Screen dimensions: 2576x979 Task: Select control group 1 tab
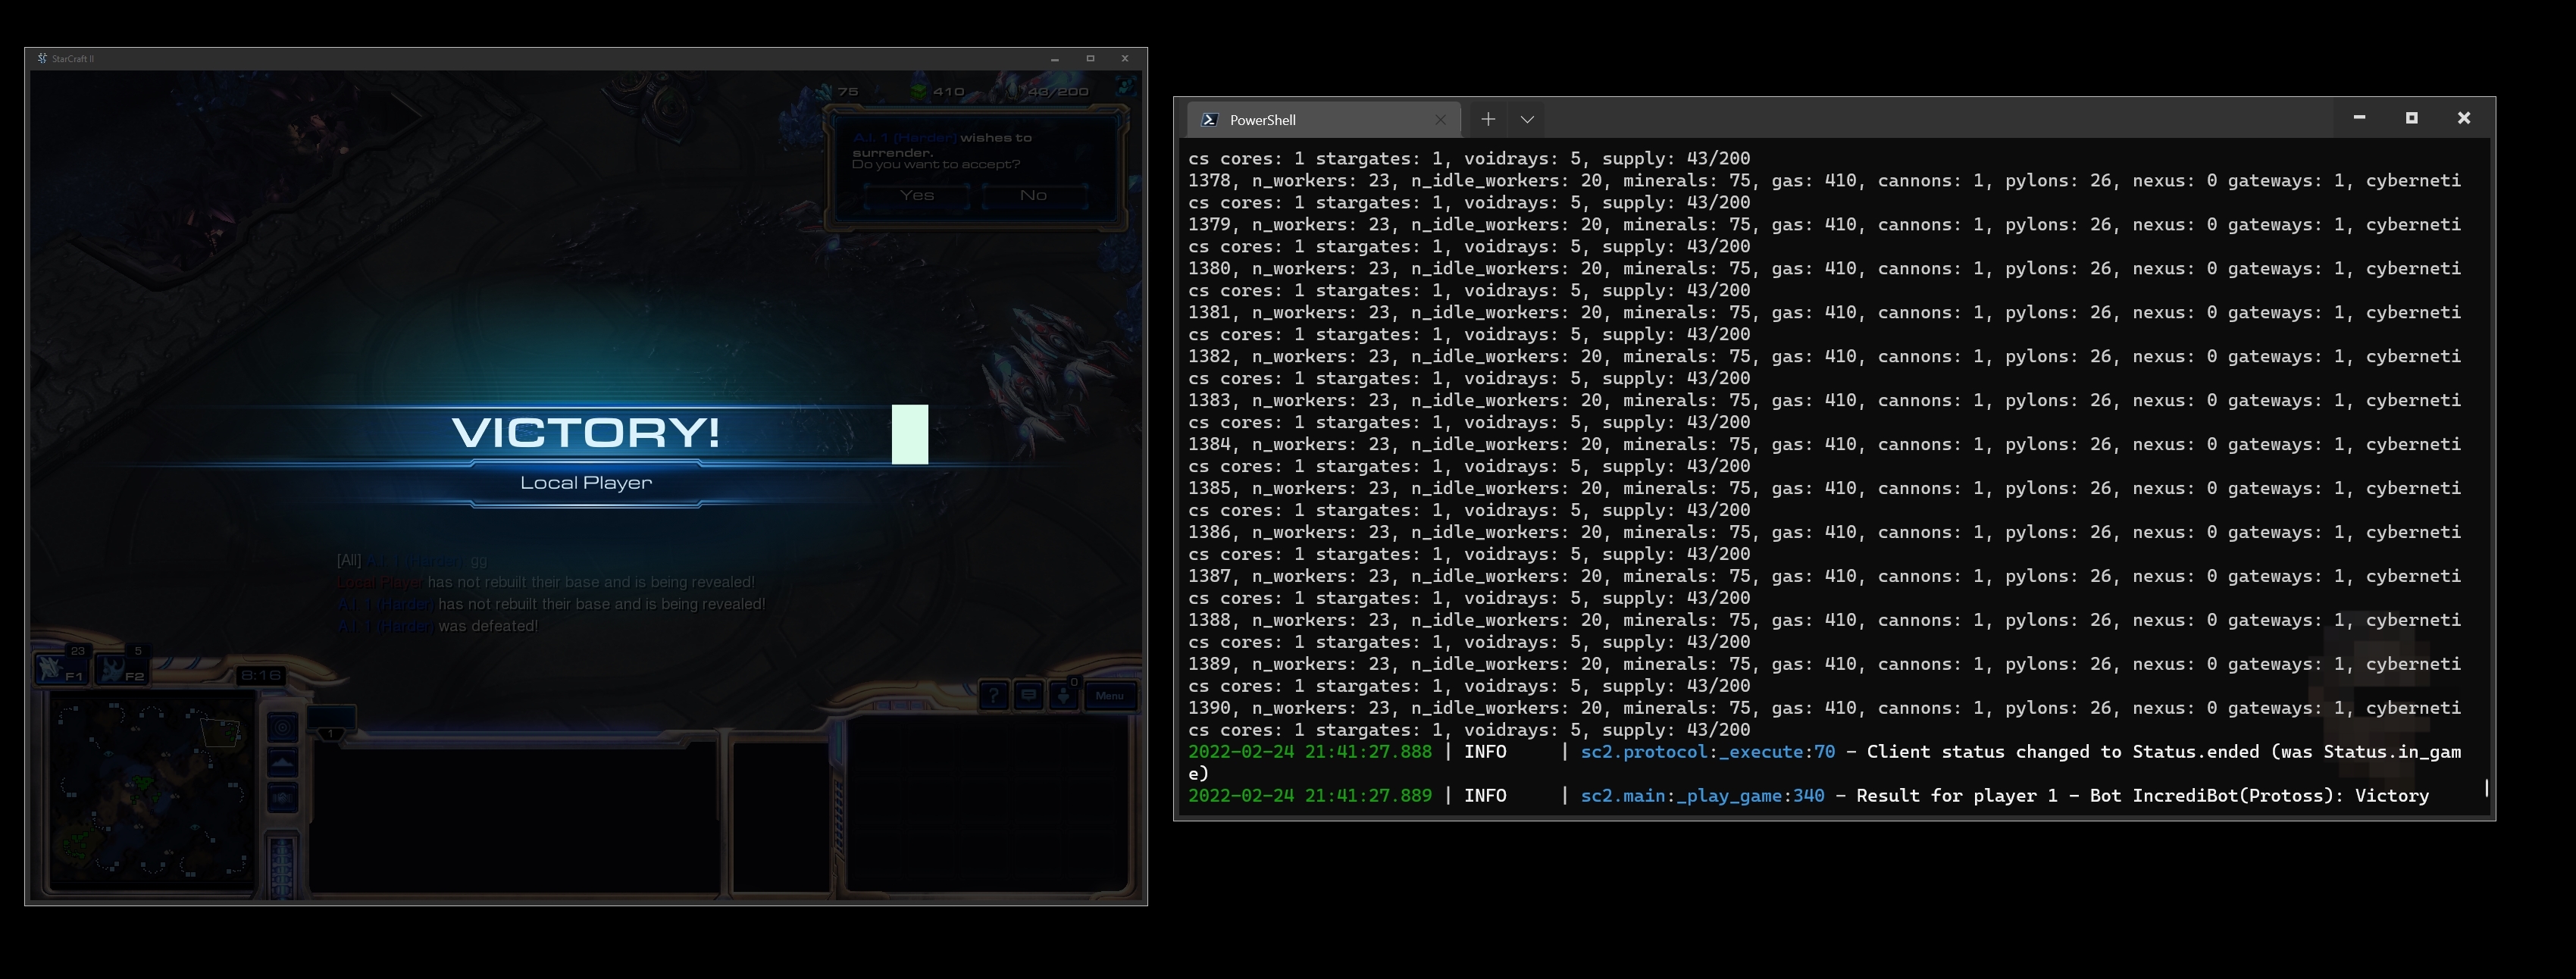point(331,720)
